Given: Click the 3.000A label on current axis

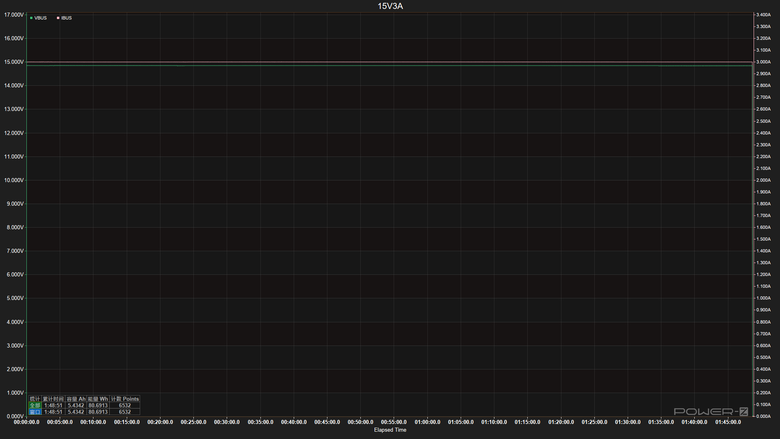Looking at the screenshot, I should coord(763,62).
